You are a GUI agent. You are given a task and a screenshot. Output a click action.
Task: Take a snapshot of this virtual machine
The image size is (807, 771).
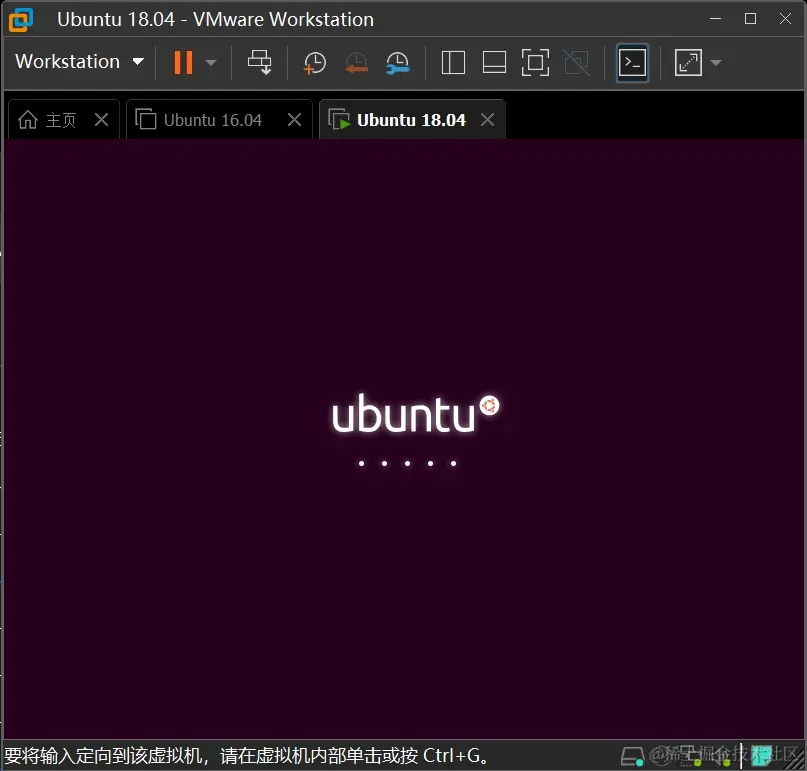314,63
